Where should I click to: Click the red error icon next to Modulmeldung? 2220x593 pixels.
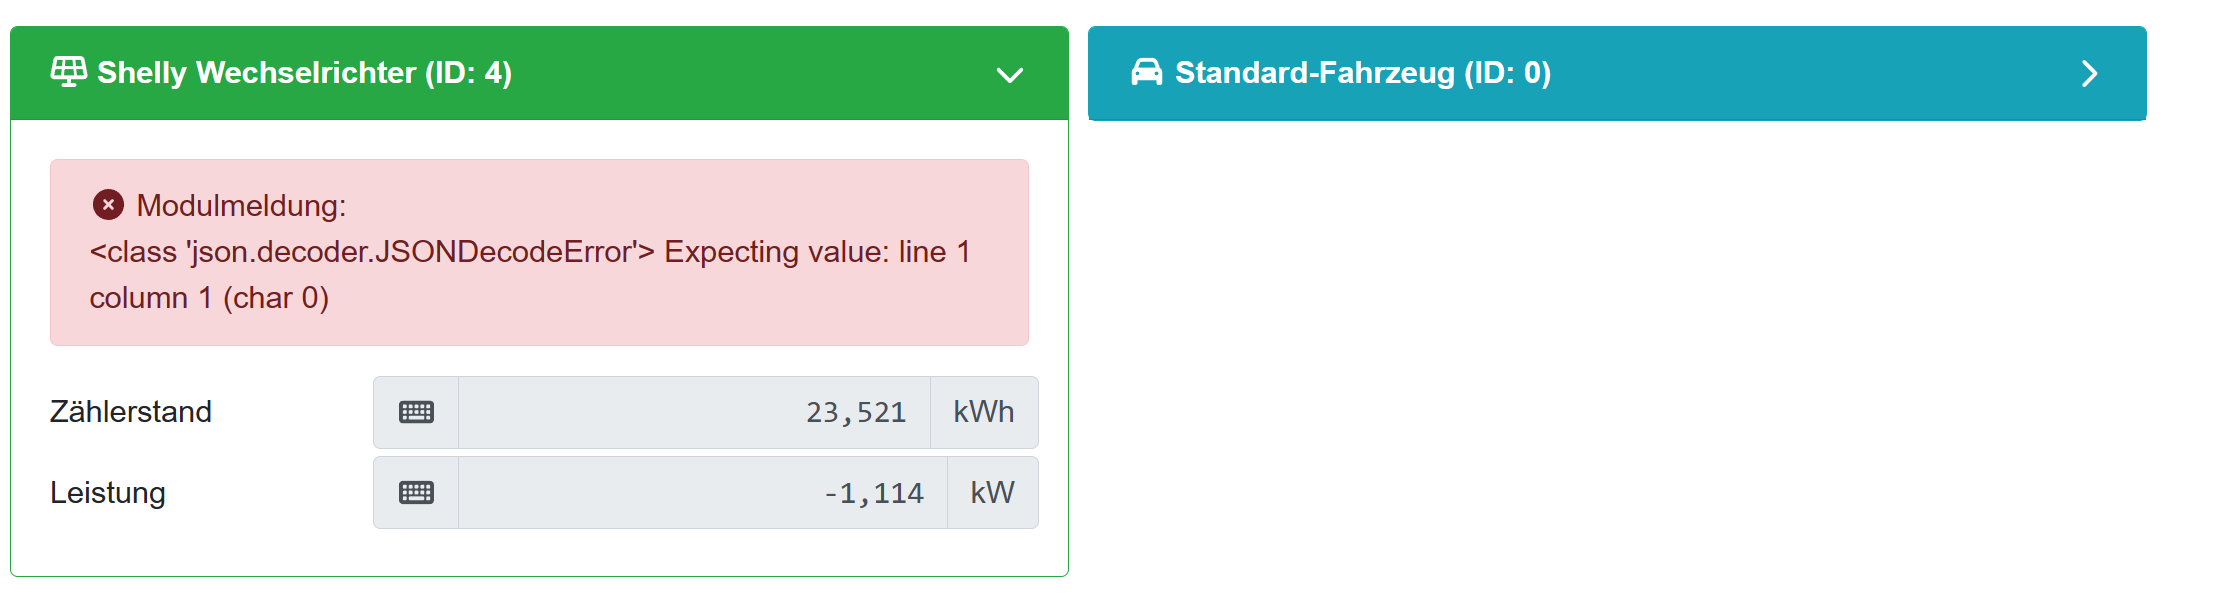[x=108, y=205]
